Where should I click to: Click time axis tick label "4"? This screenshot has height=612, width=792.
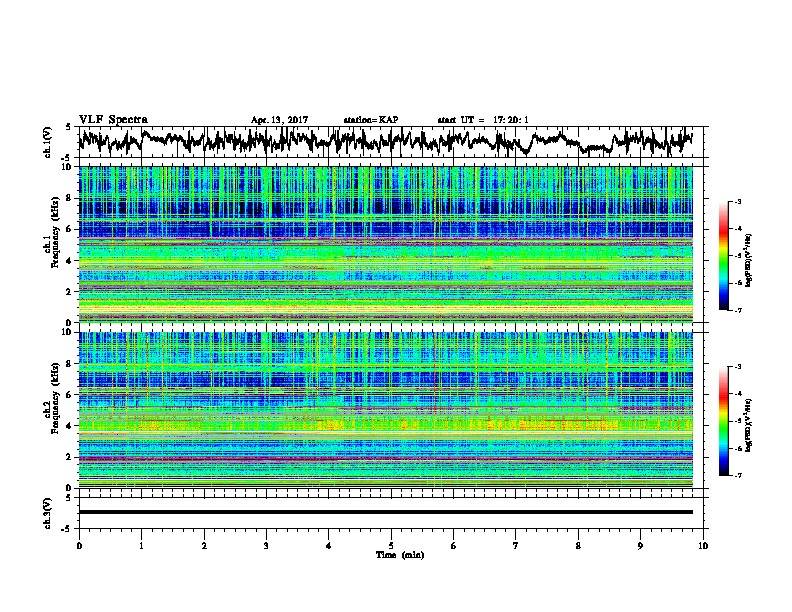[x=329, y=546]
